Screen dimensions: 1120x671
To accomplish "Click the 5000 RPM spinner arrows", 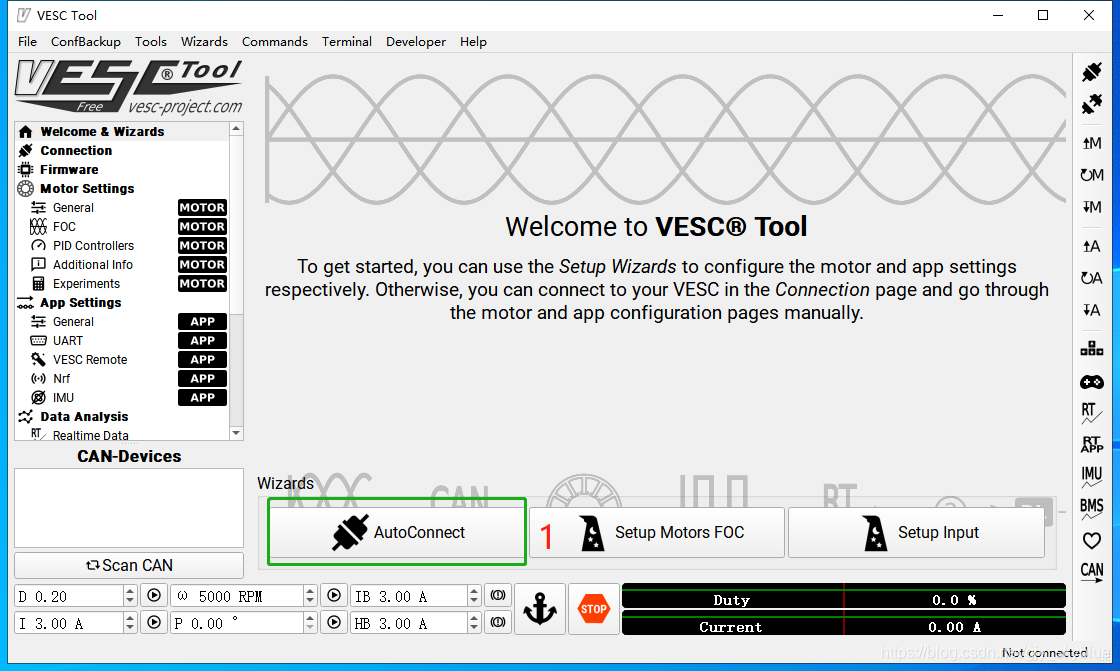I will click(x=310, y=595).
